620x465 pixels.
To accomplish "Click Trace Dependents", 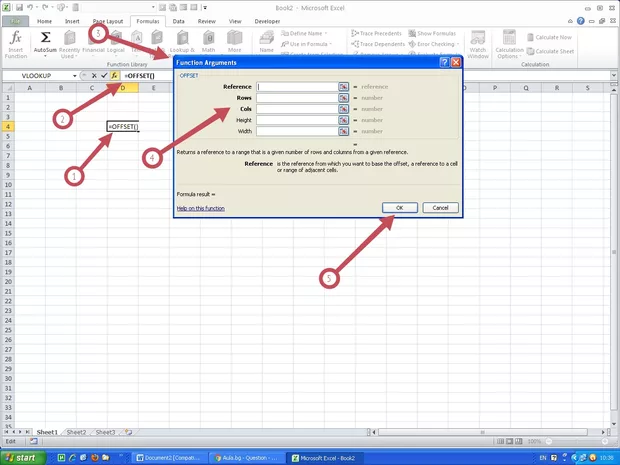I will coord(378,44).
